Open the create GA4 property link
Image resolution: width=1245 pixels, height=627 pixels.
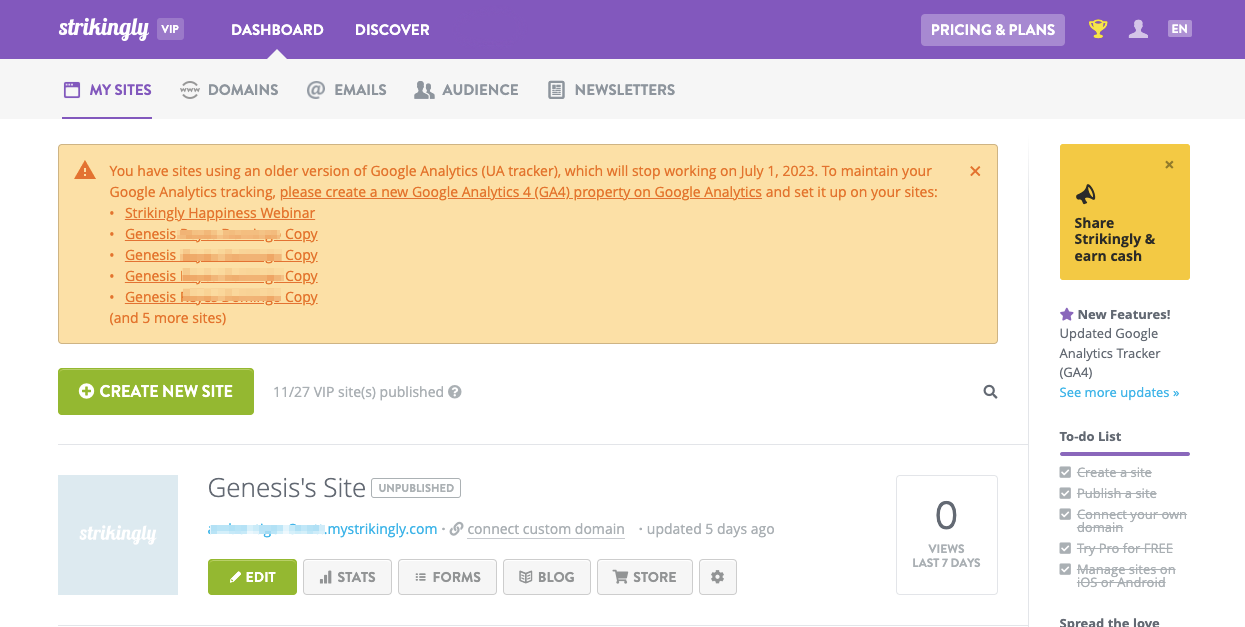coord(521,192)
